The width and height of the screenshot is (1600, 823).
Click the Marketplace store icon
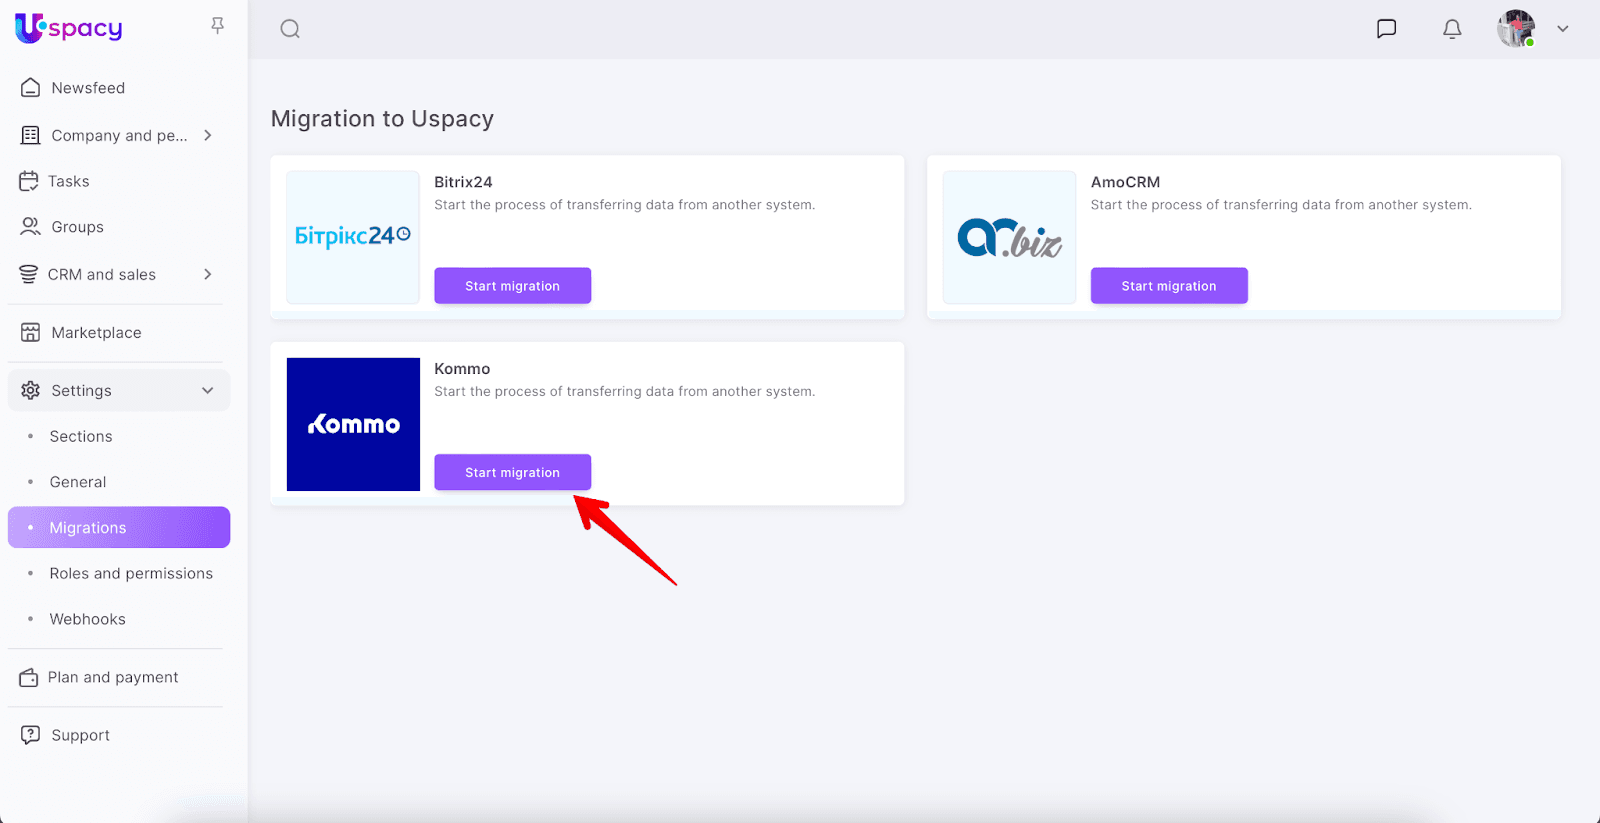pyautogui.click(x=31, y=333)
